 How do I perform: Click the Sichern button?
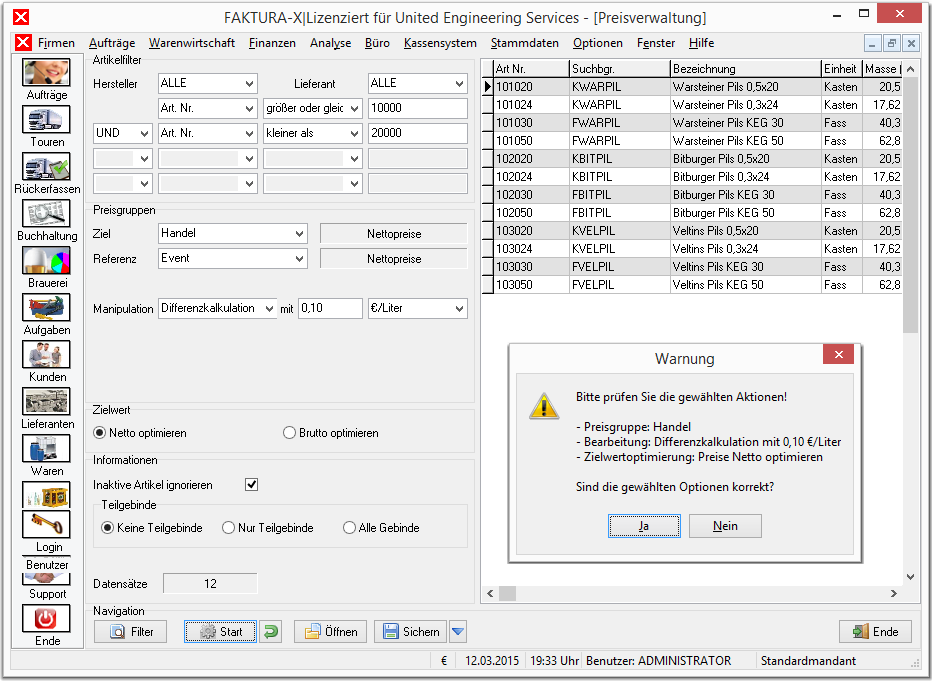click(410, 631)
